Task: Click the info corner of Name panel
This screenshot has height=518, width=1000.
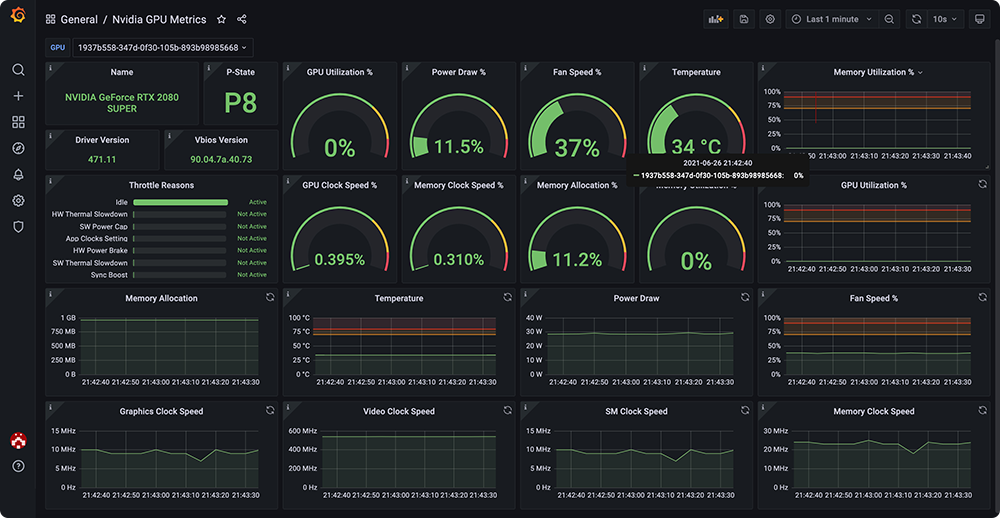Action: pos(50,66)
